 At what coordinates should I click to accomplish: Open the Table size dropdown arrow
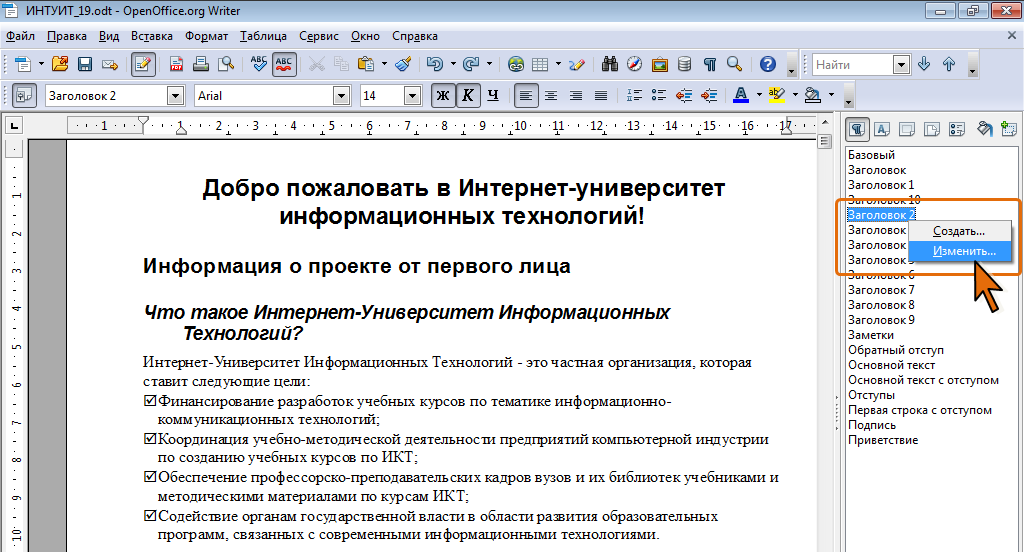coord(558,64)
